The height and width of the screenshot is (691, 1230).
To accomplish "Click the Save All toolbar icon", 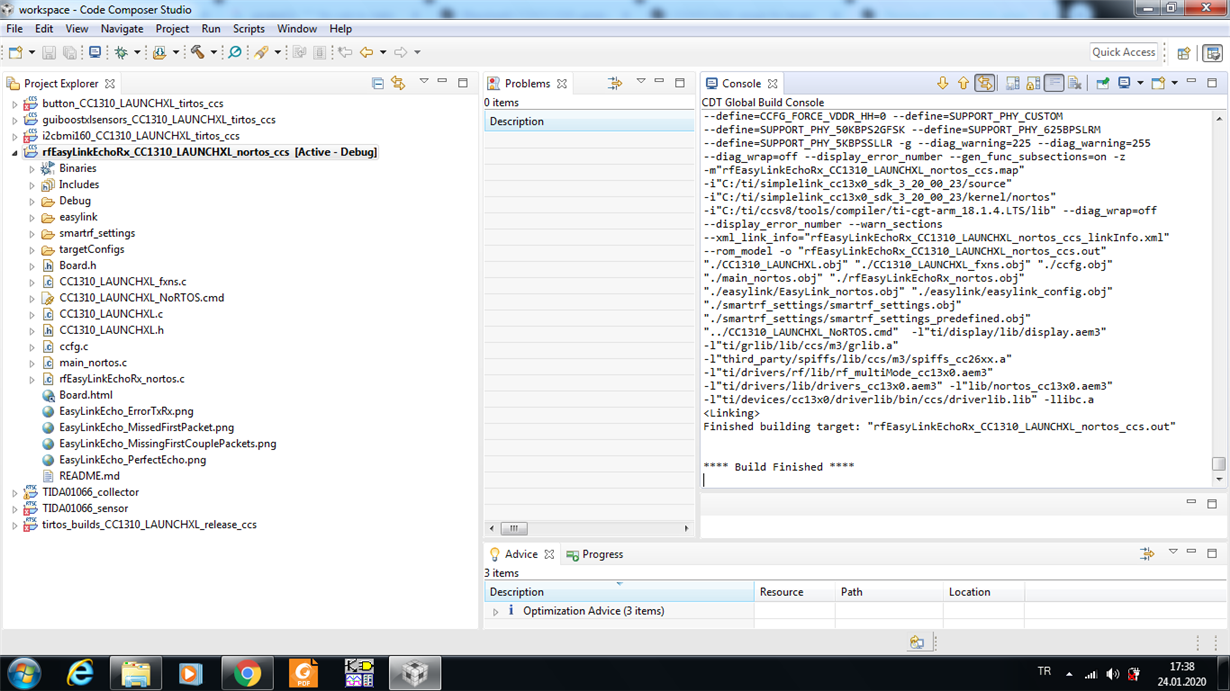I will [69, 52].
